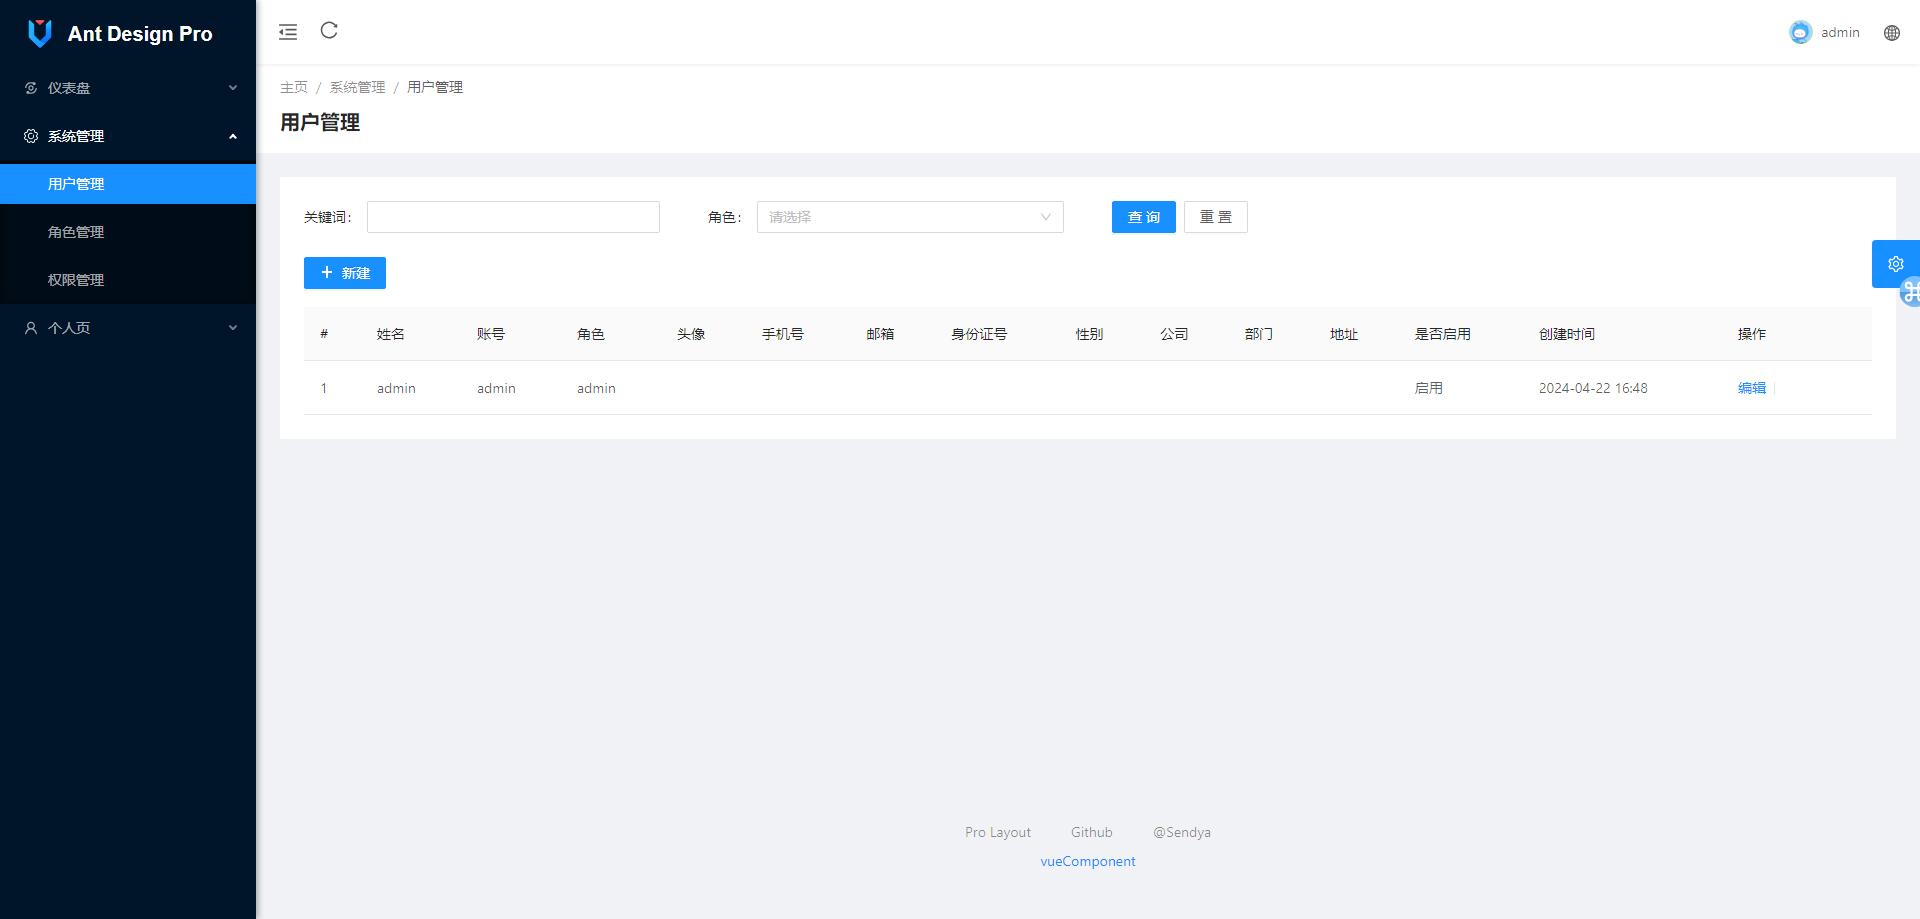Open the language globe icon

tap(1892, 33)
